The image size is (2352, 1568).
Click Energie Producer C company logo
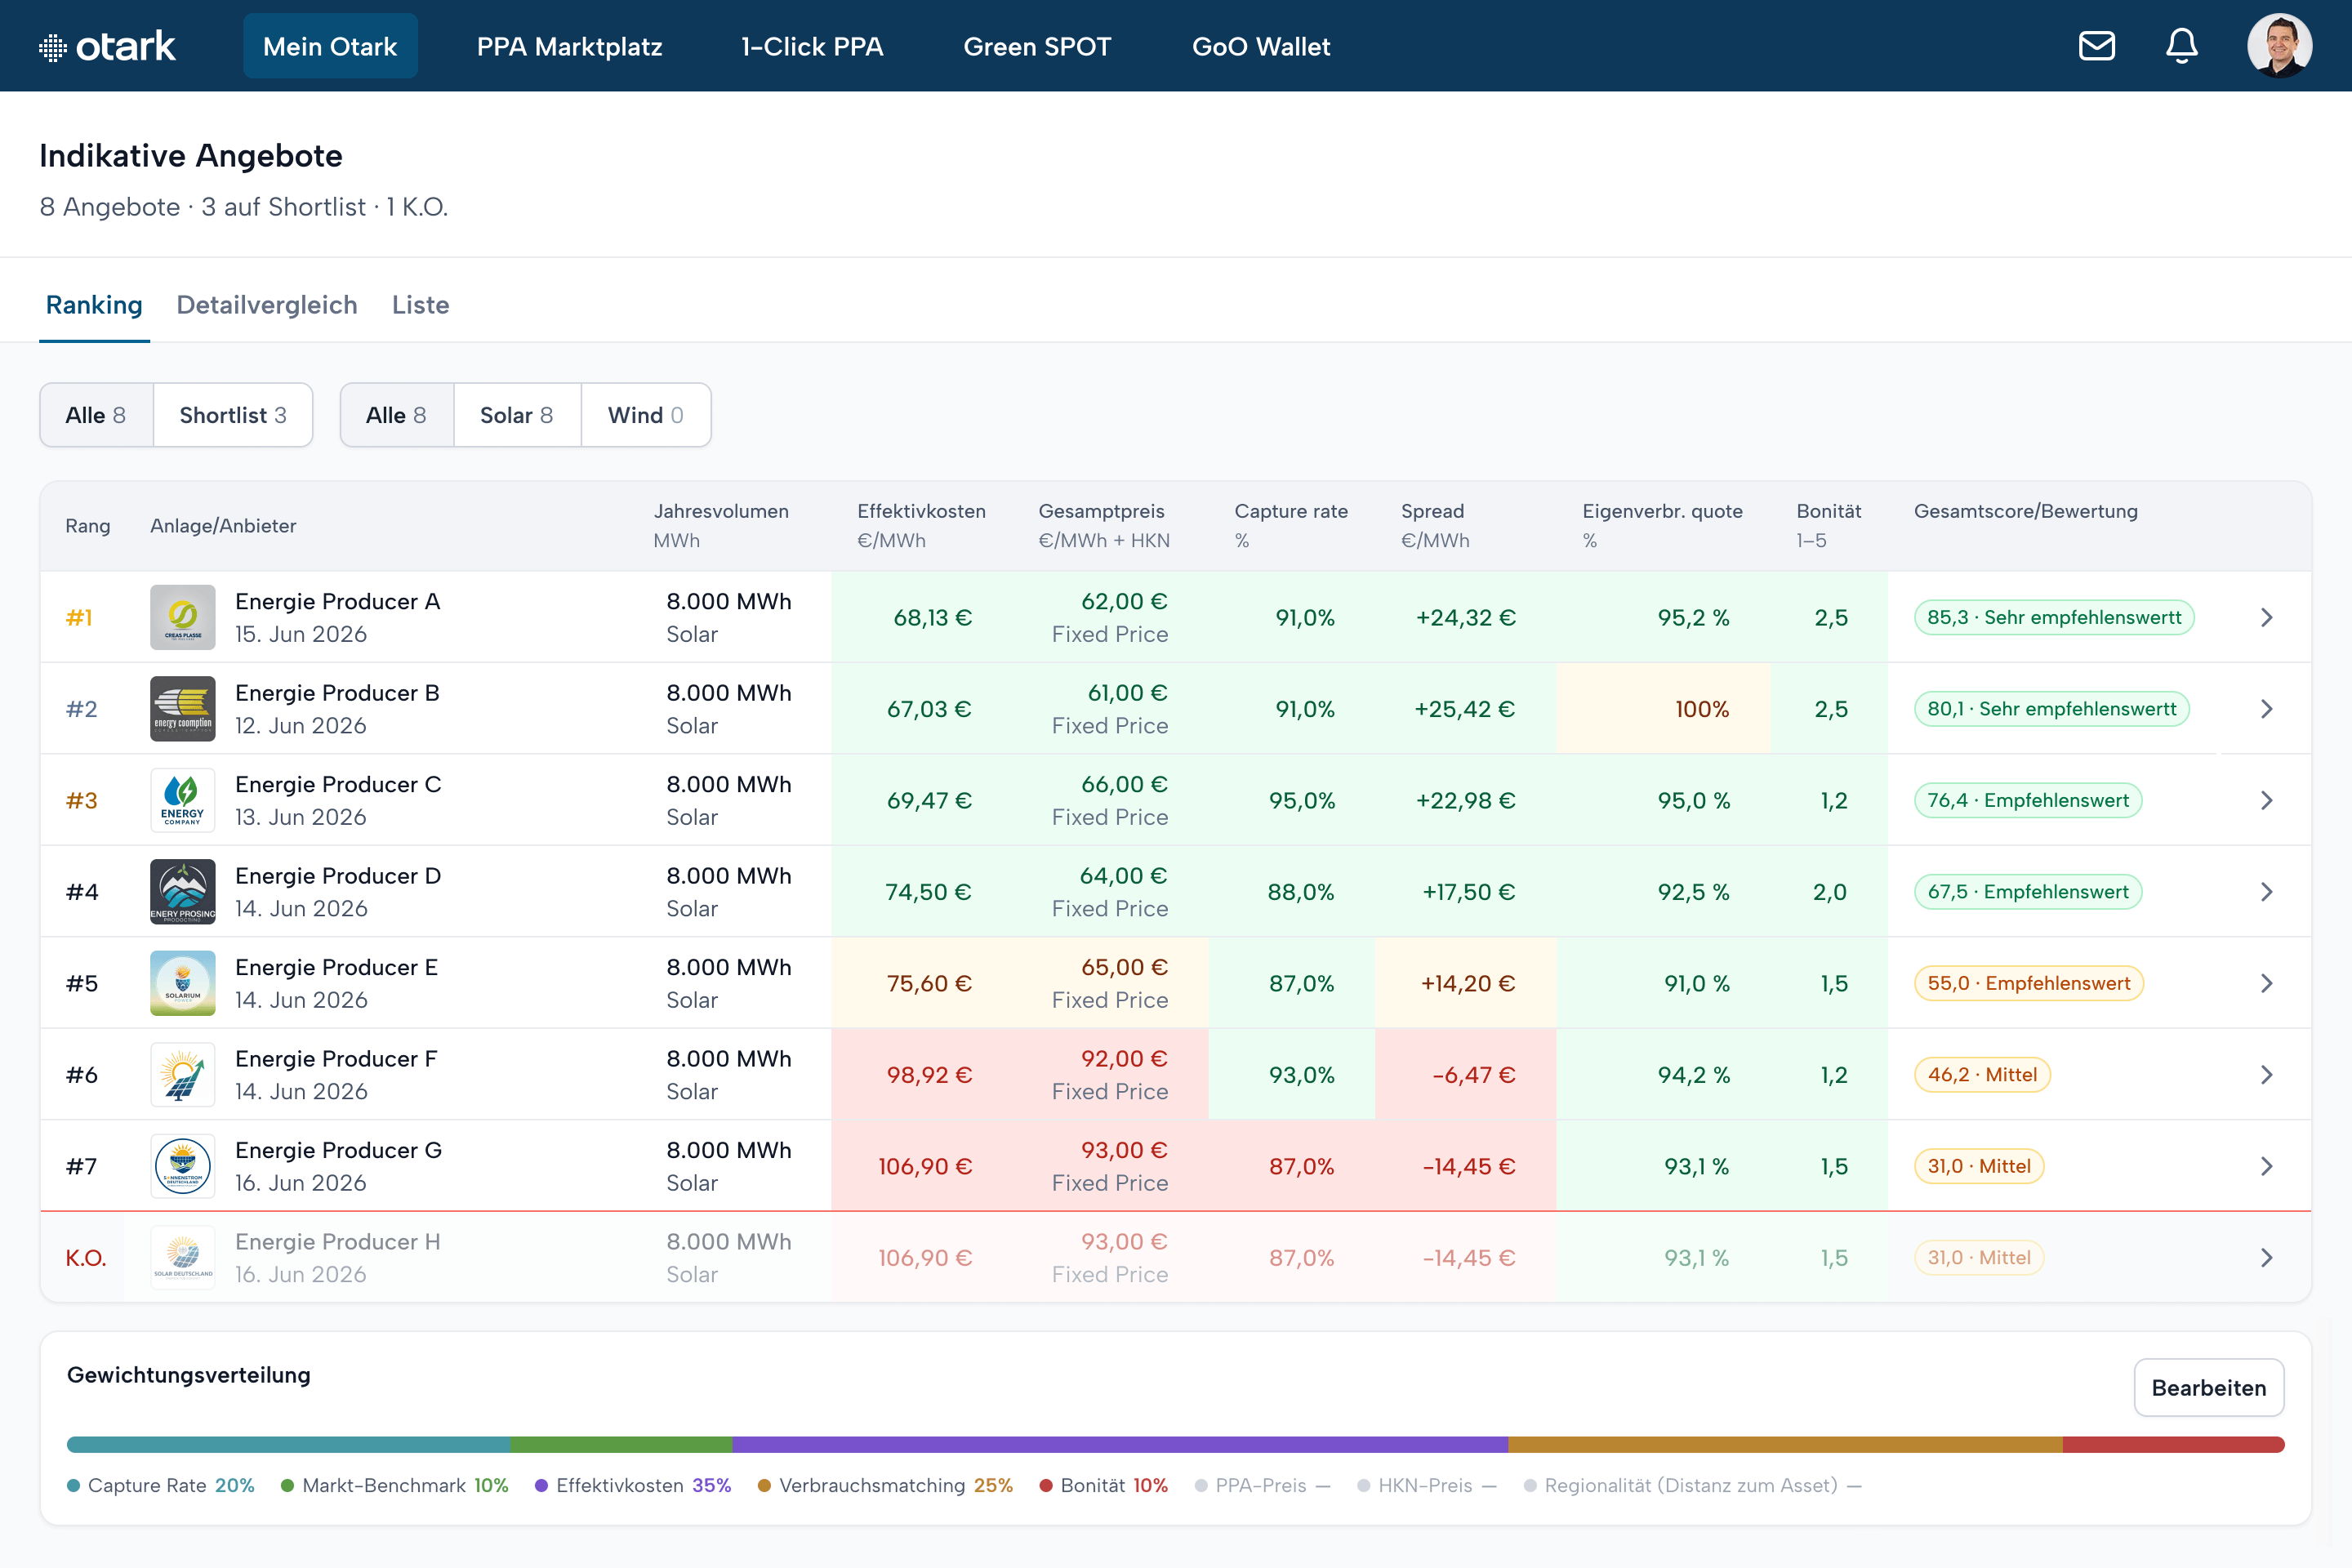click(x=182, y=800)
